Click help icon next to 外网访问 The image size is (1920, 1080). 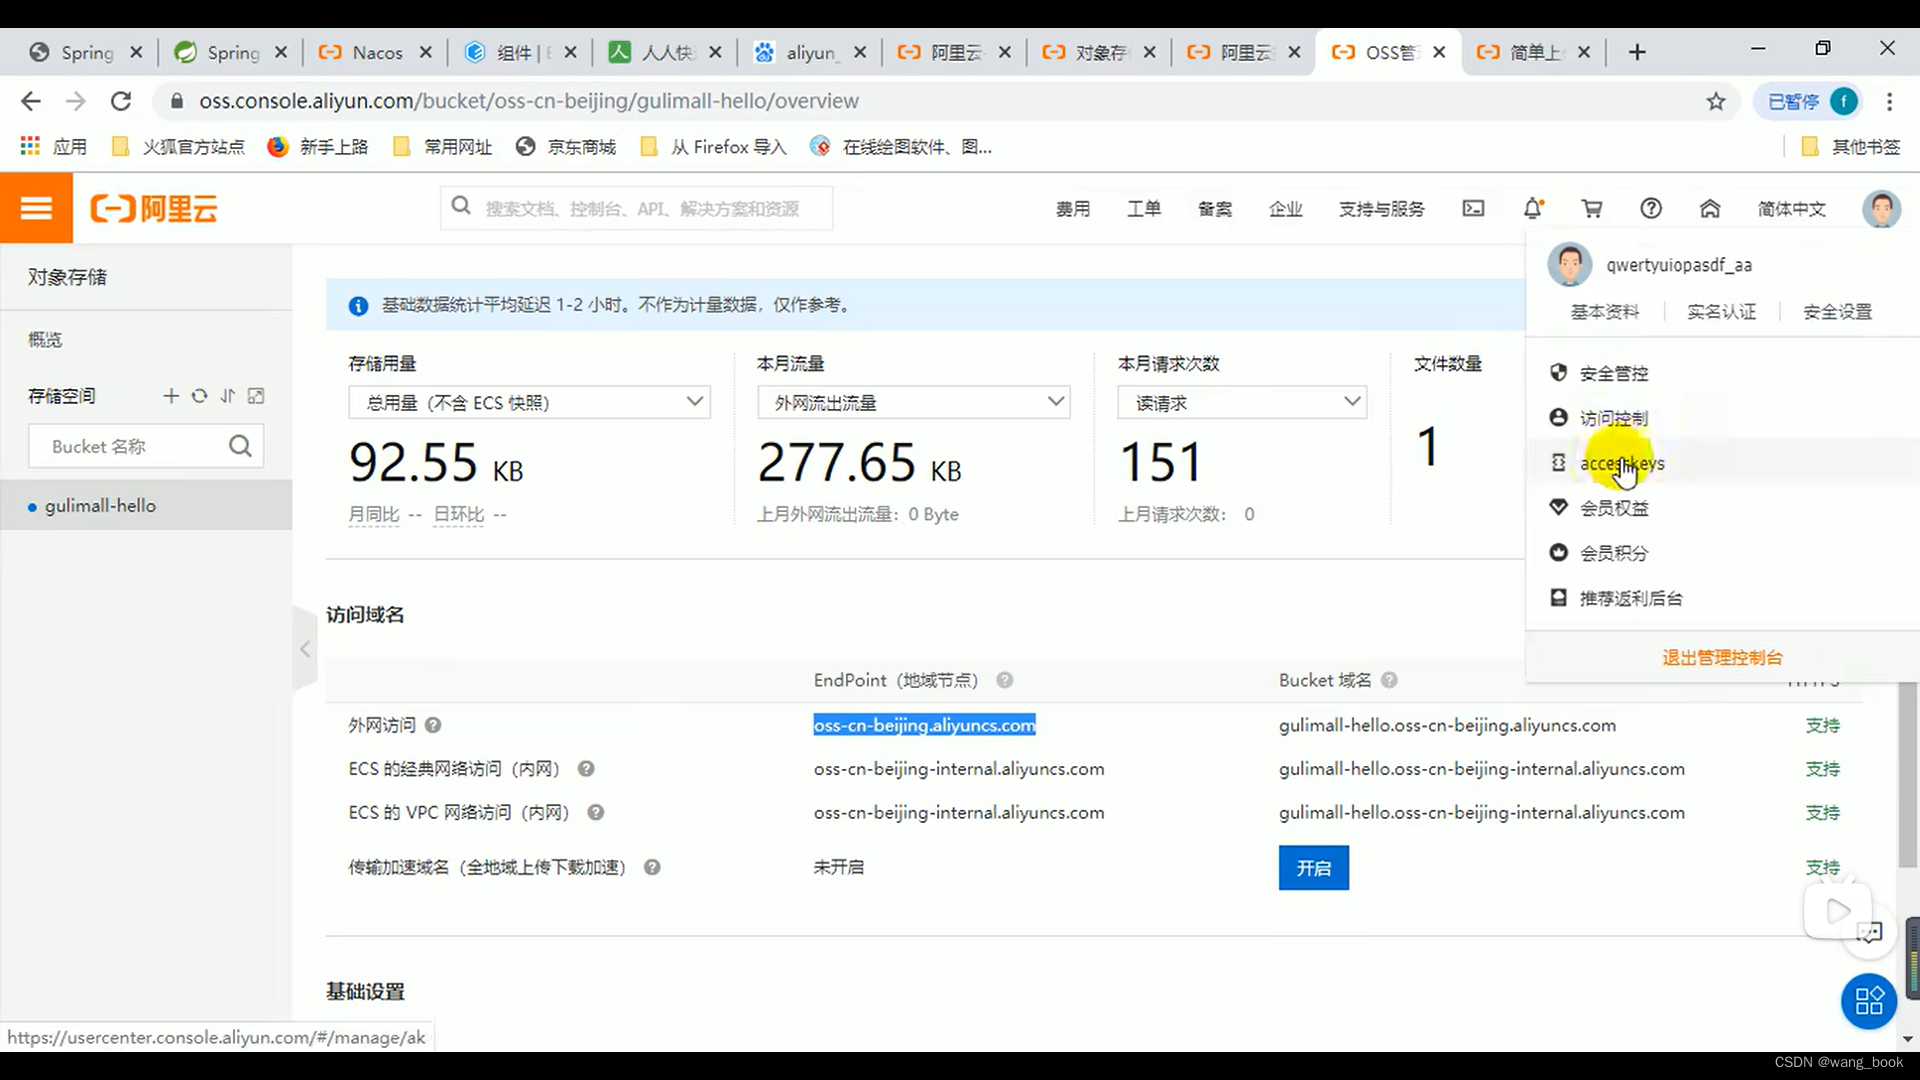click(433, 725)
